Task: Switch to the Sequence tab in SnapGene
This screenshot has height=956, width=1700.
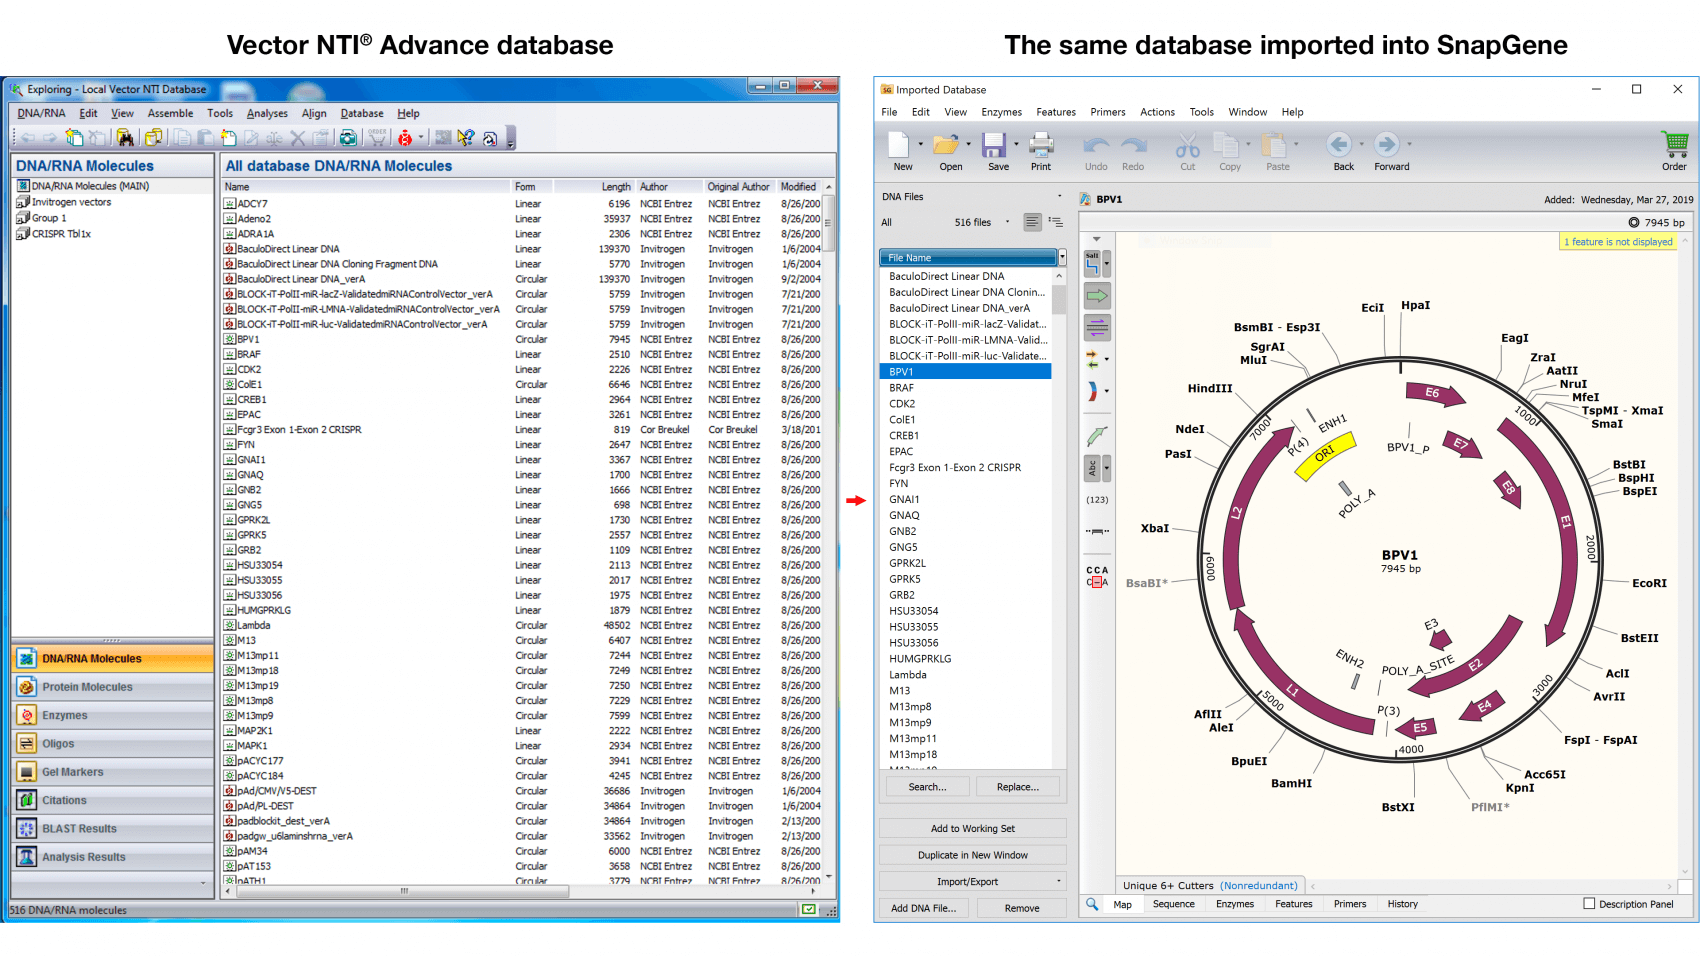Action: coord(1173,904)
